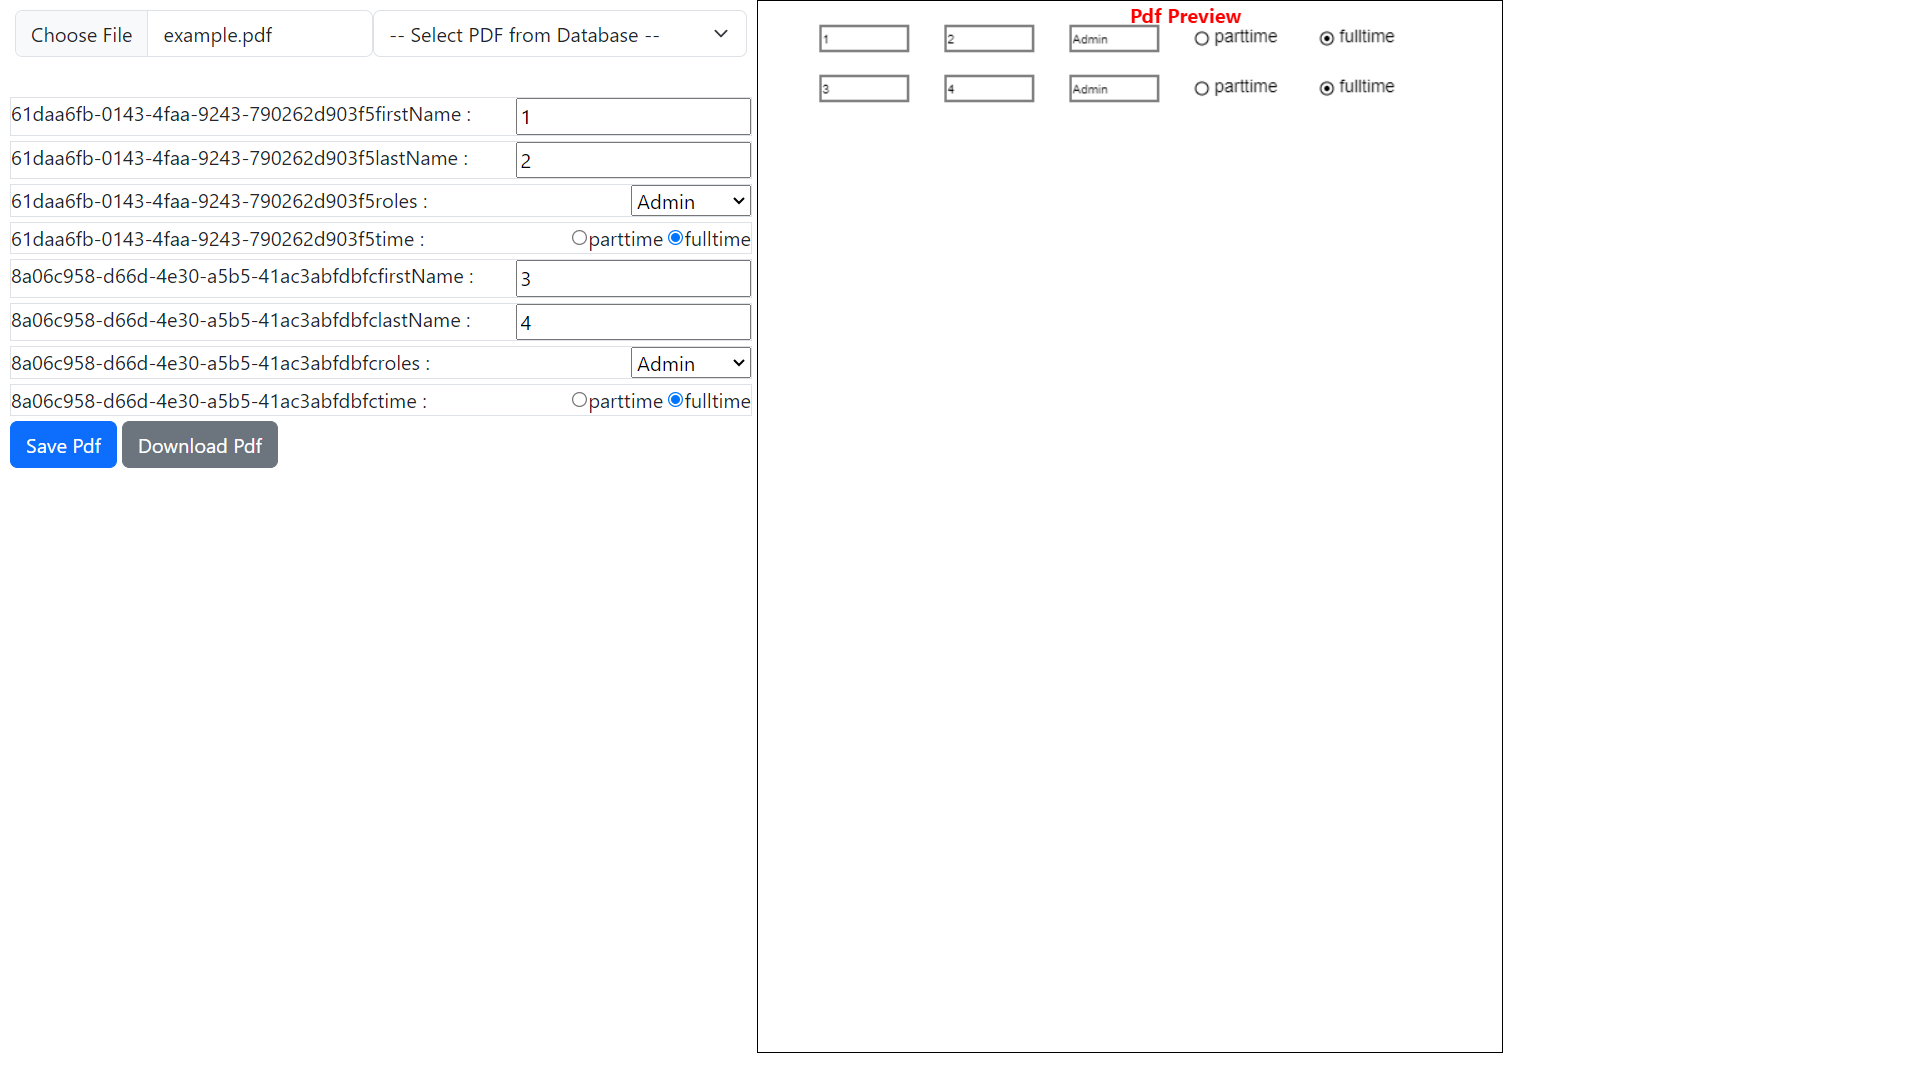The height and width of the screenshot is (1080, 1920).
Task: Click the preview field showing 3
Action: coord(863,88)
